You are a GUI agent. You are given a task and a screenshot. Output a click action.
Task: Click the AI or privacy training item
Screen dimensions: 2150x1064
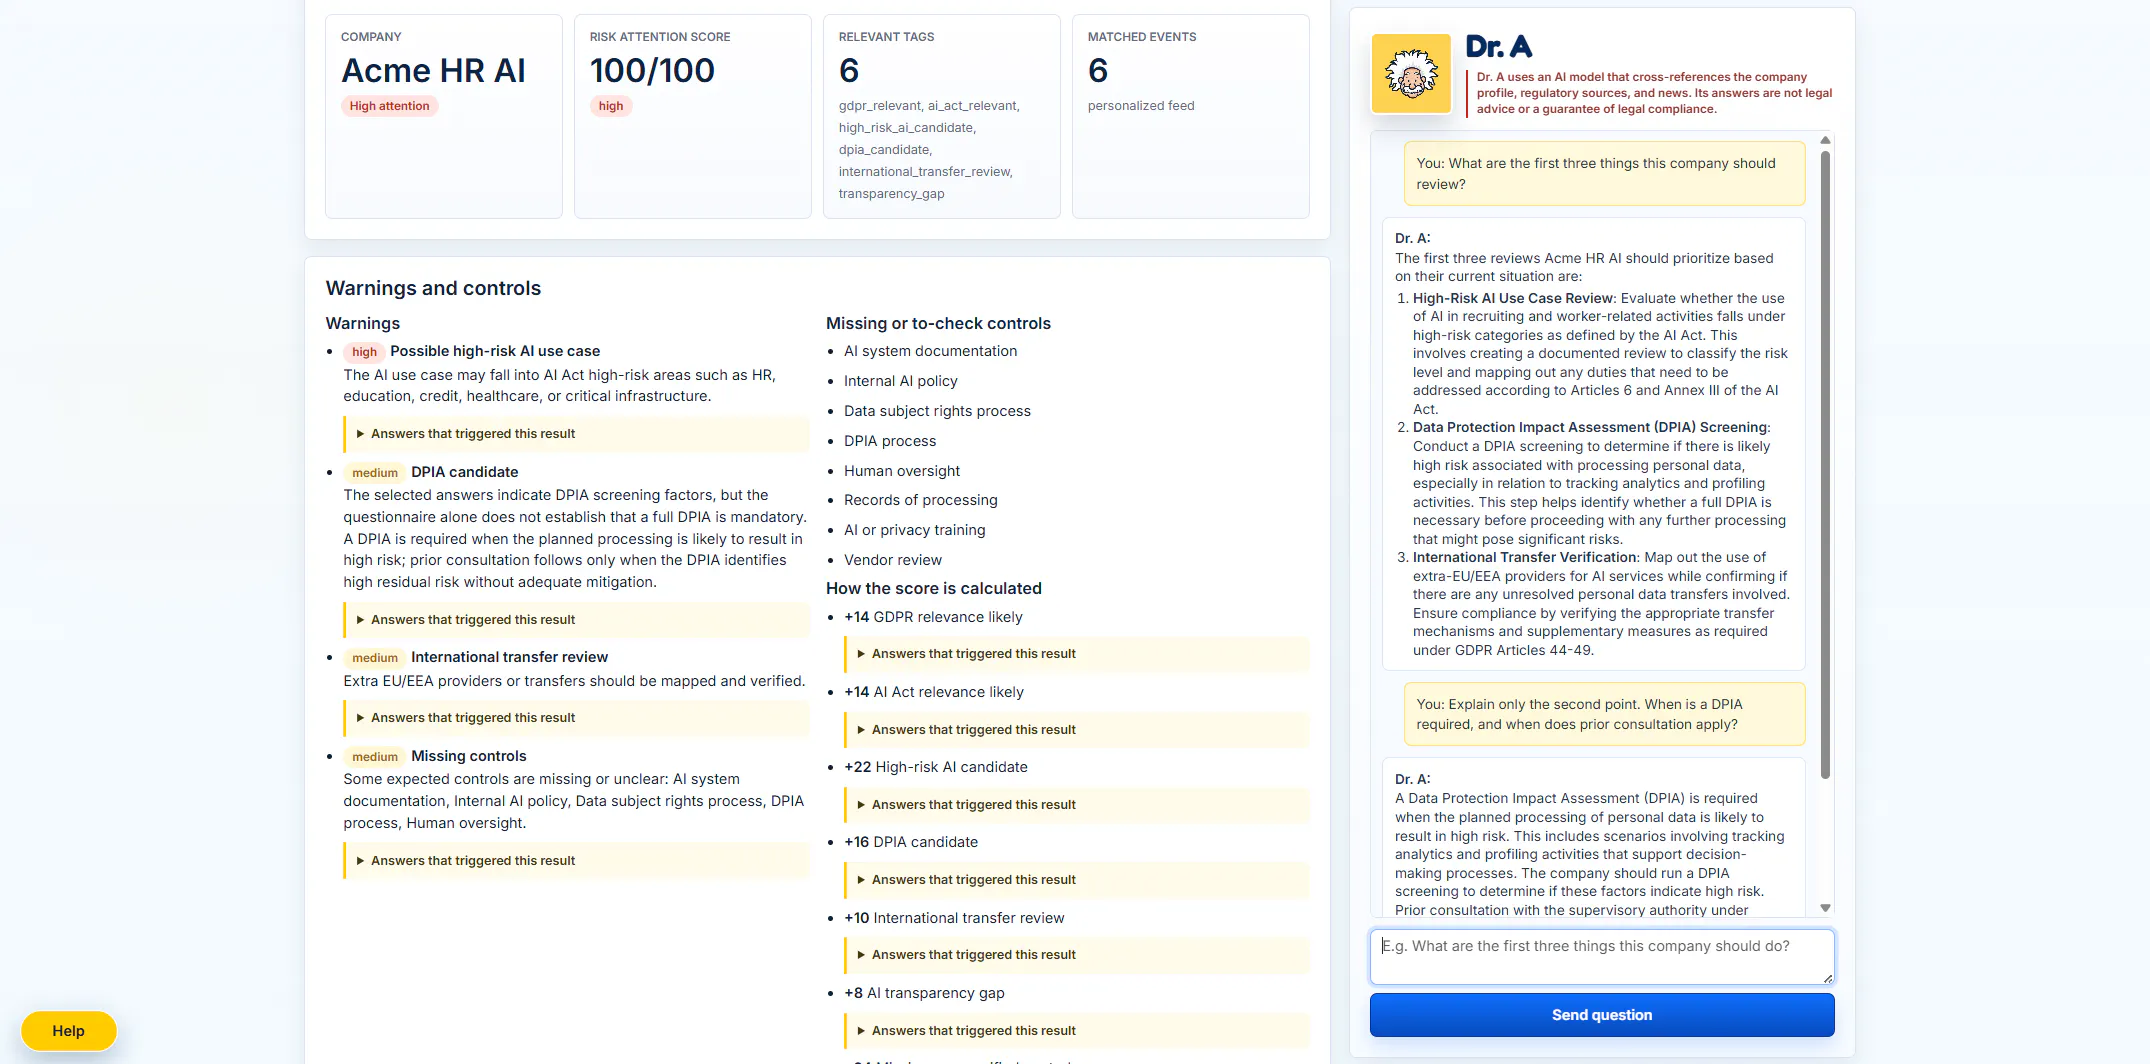(915, 530)
